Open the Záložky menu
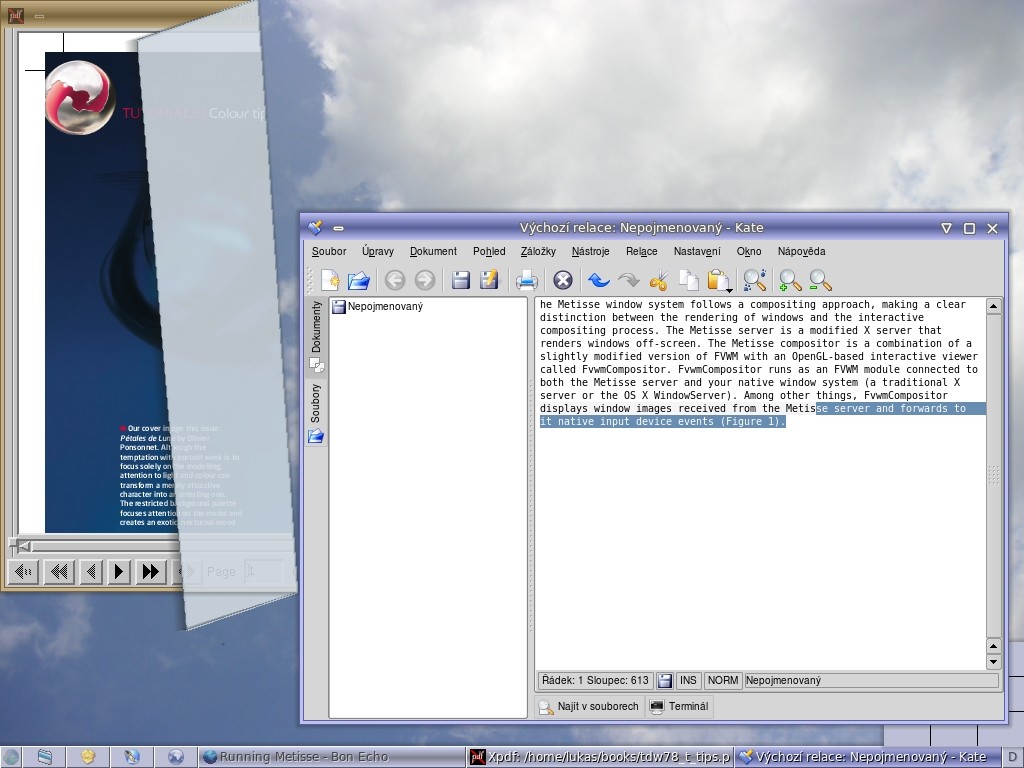The width and height of the screenshot is (1024, 768). (538, 251)
